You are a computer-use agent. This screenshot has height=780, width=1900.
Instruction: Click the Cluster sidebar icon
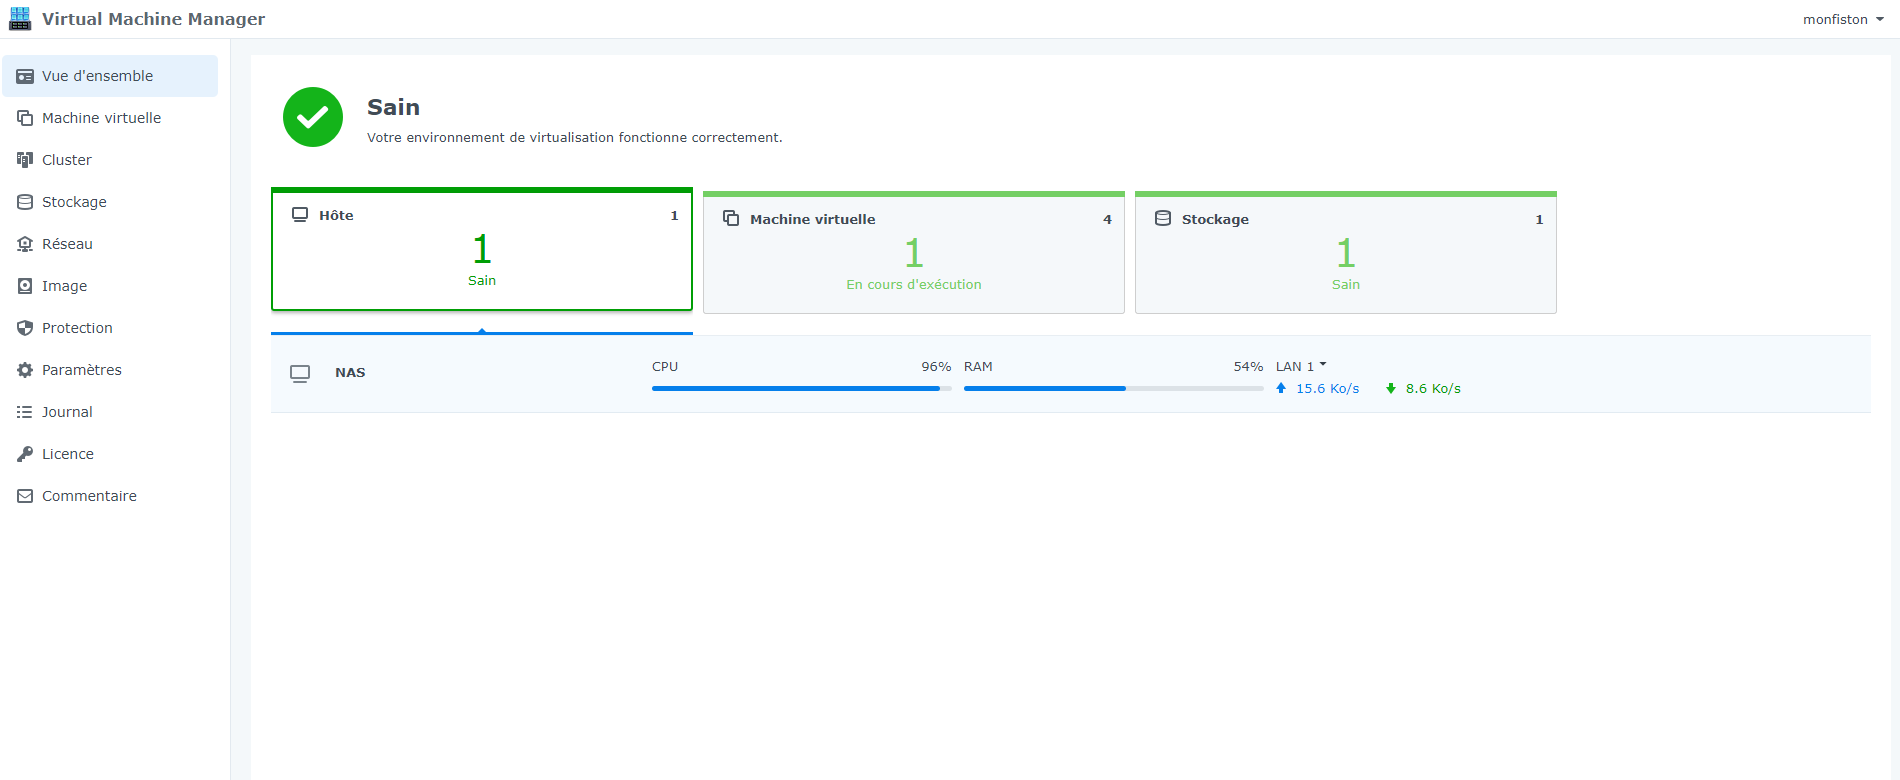pos(25,160)
